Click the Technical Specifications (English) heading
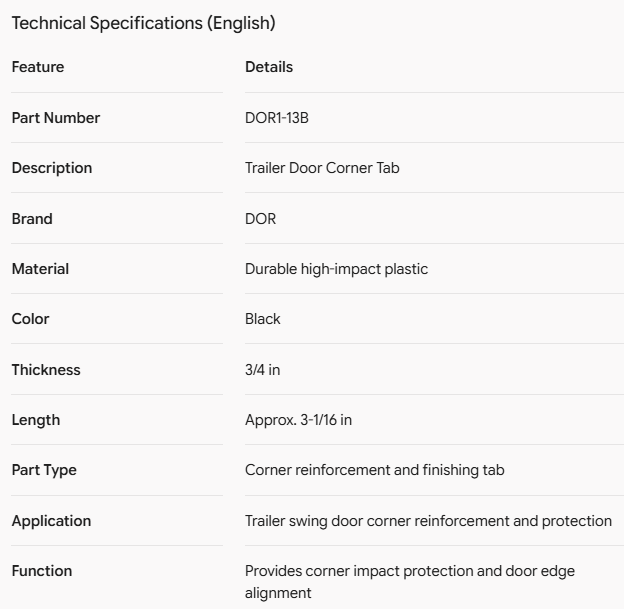The image size is (624, 609). coord(143,23)
